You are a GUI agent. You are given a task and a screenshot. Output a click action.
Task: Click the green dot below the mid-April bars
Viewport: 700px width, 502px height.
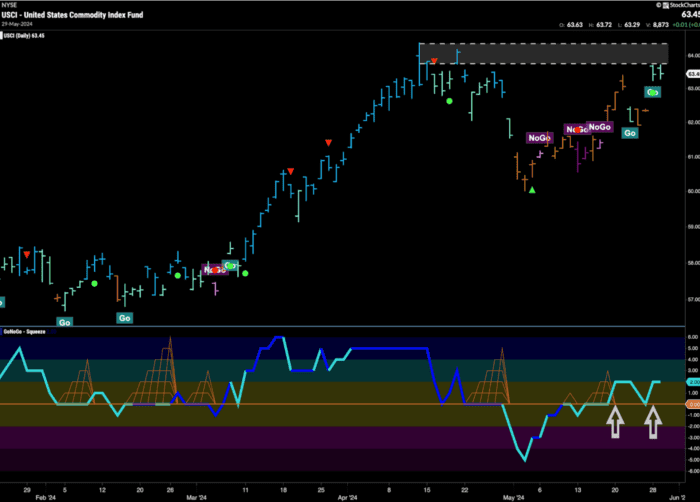tap(450, 101)
